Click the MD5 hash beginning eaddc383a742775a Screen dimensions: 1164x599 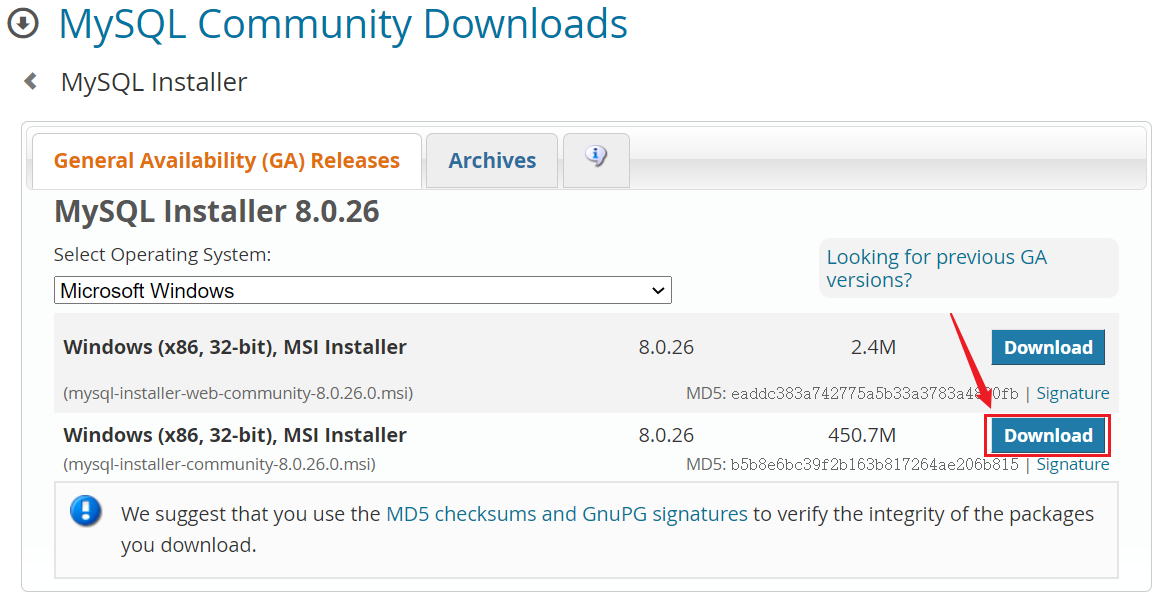(x=874, y=393)
